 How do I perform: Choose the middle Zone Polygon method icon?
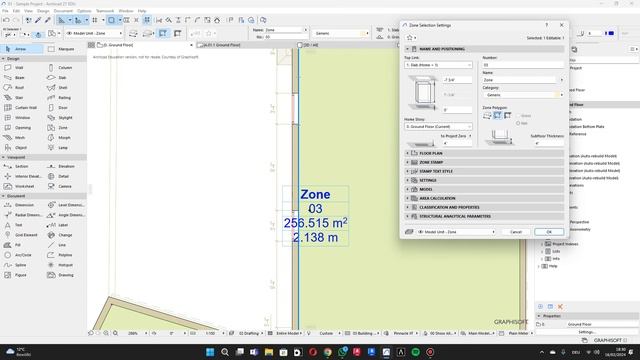497,116
